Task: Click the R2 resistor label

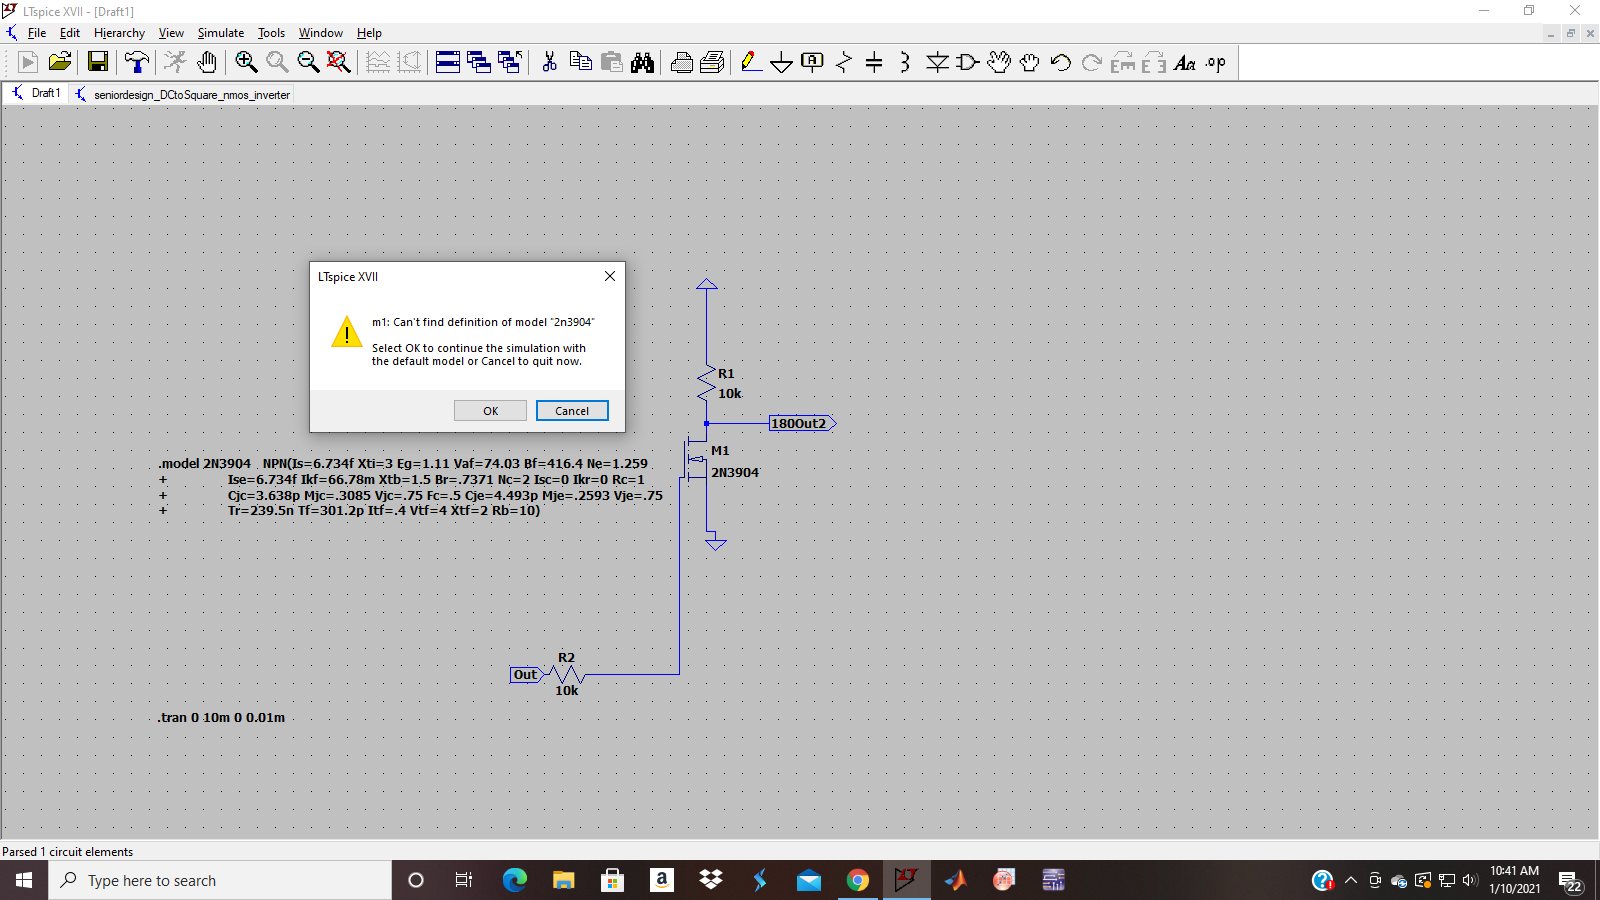Action: pos(567,658)
